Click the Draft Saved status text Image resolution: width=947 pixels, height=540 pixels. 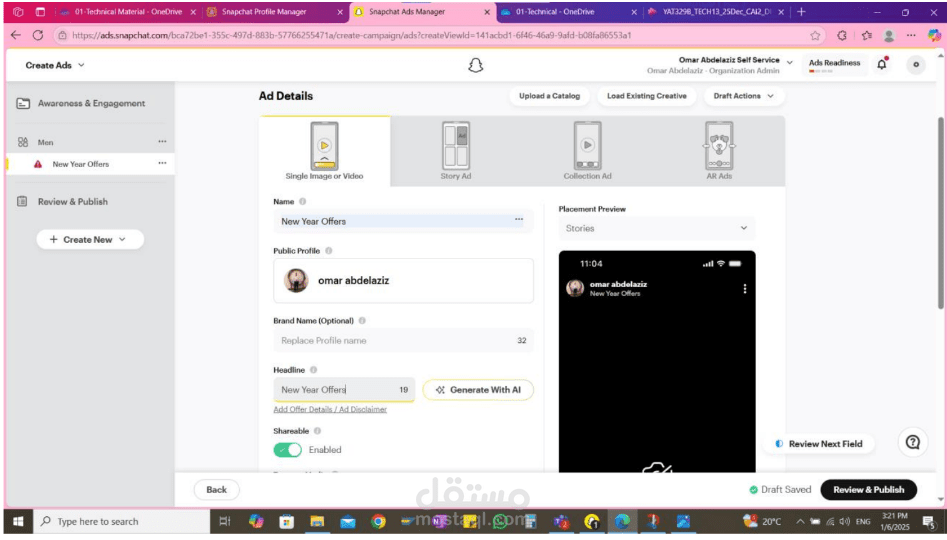[x=786, y=489]
